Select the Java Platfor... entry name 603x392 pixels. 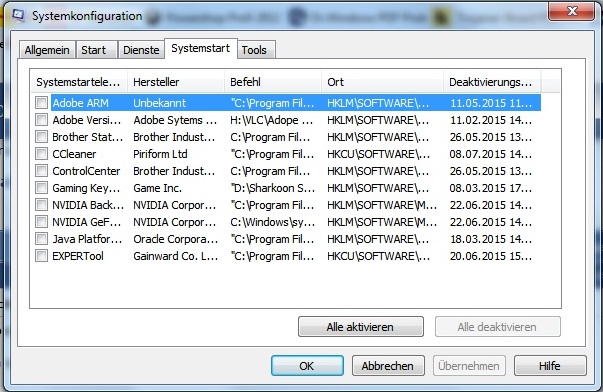coord(87,239)
